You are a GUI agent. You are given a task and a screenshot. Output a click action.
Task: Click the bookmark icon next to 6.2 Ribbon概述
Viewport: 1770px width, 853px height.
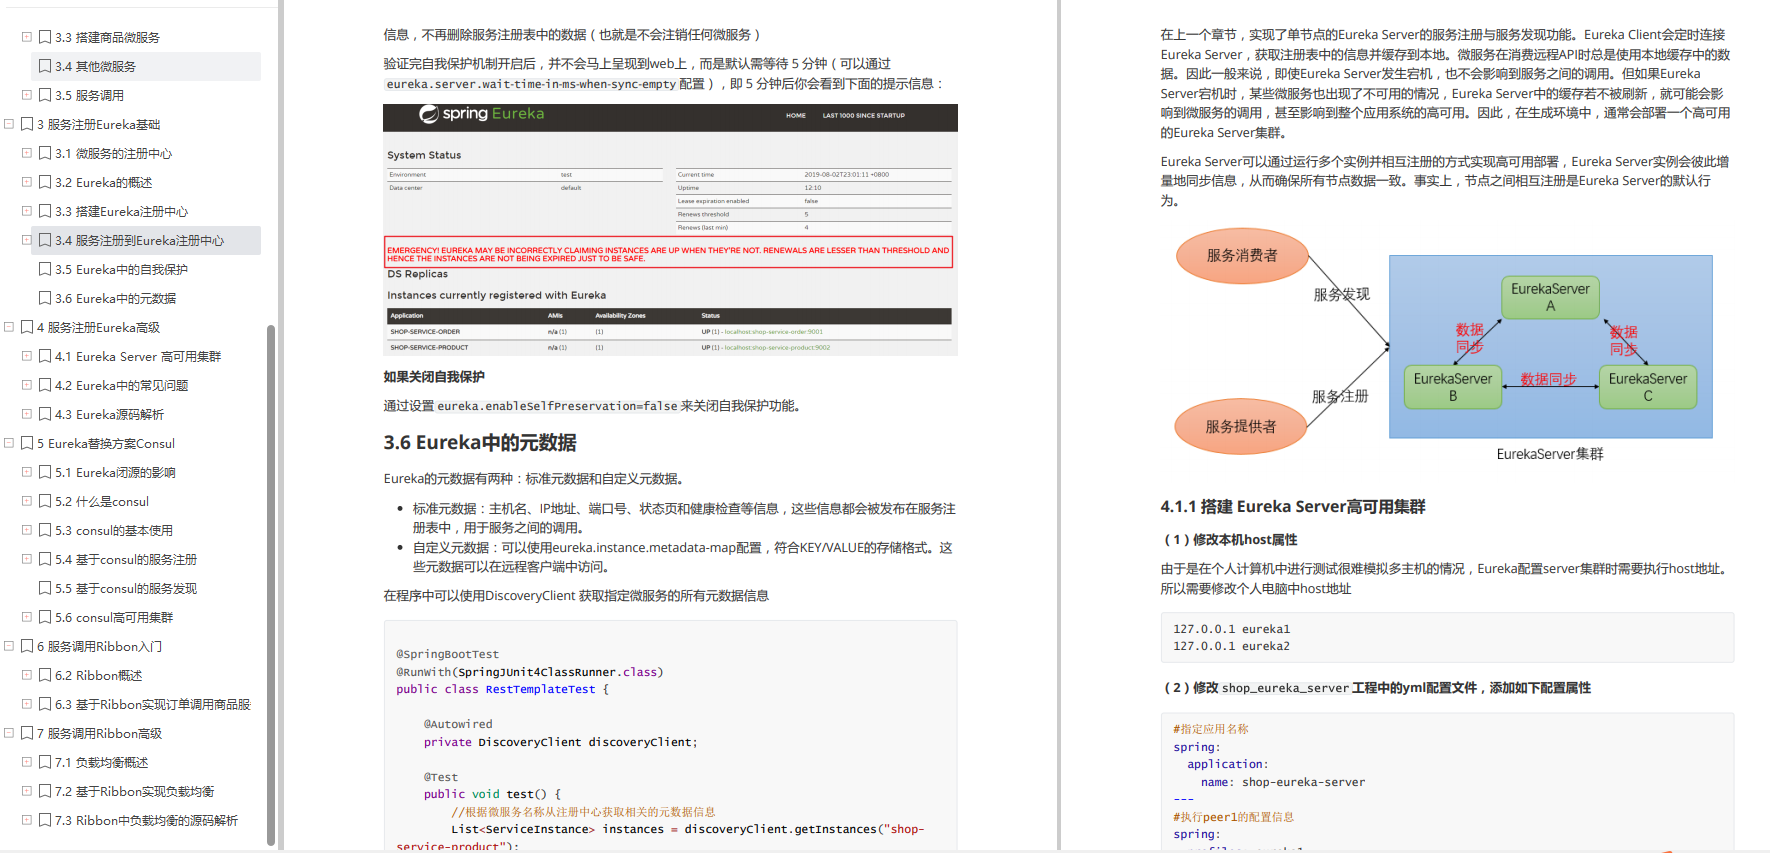45,675
